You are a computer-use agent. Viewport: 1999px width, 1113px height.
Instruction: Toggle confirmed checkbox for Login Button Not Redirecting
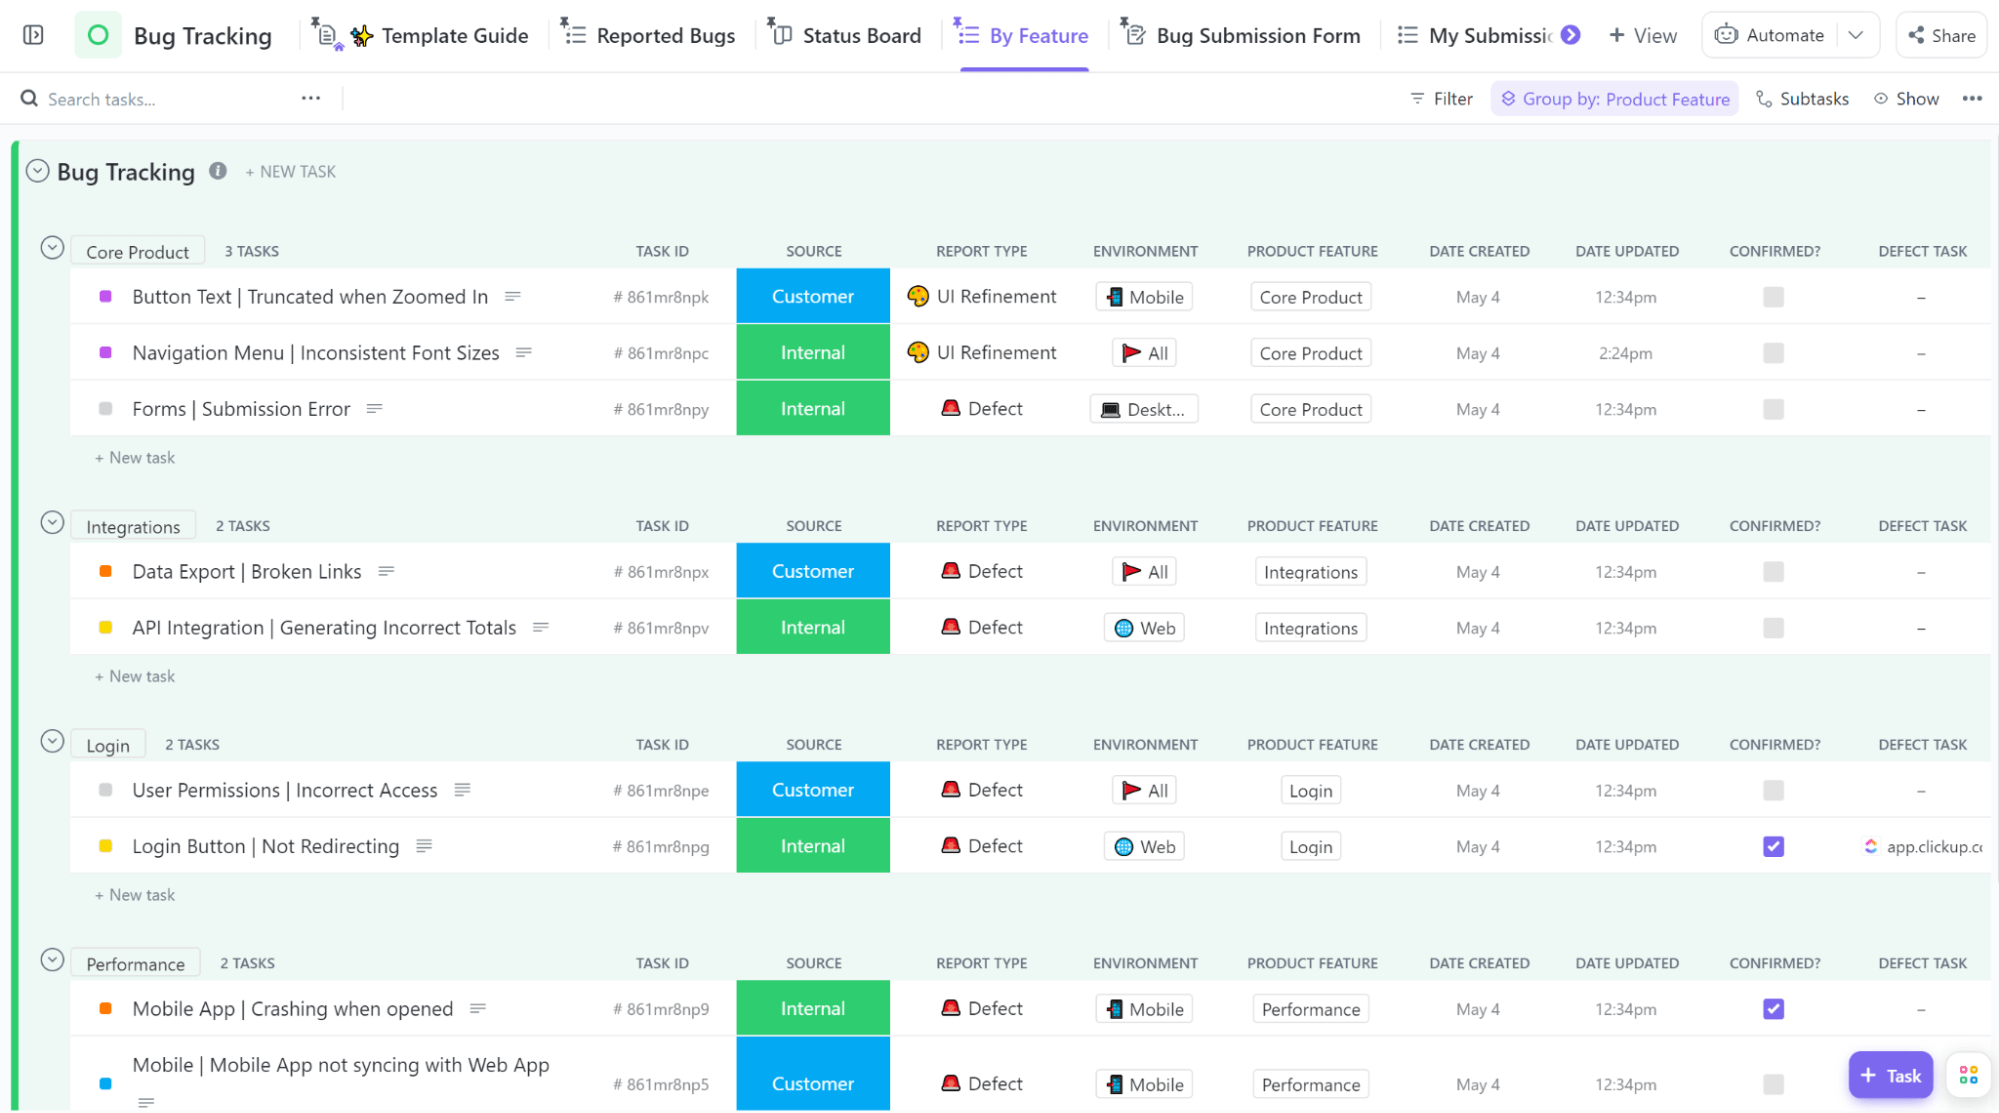pyautogui.click(x=1773, y=846)
